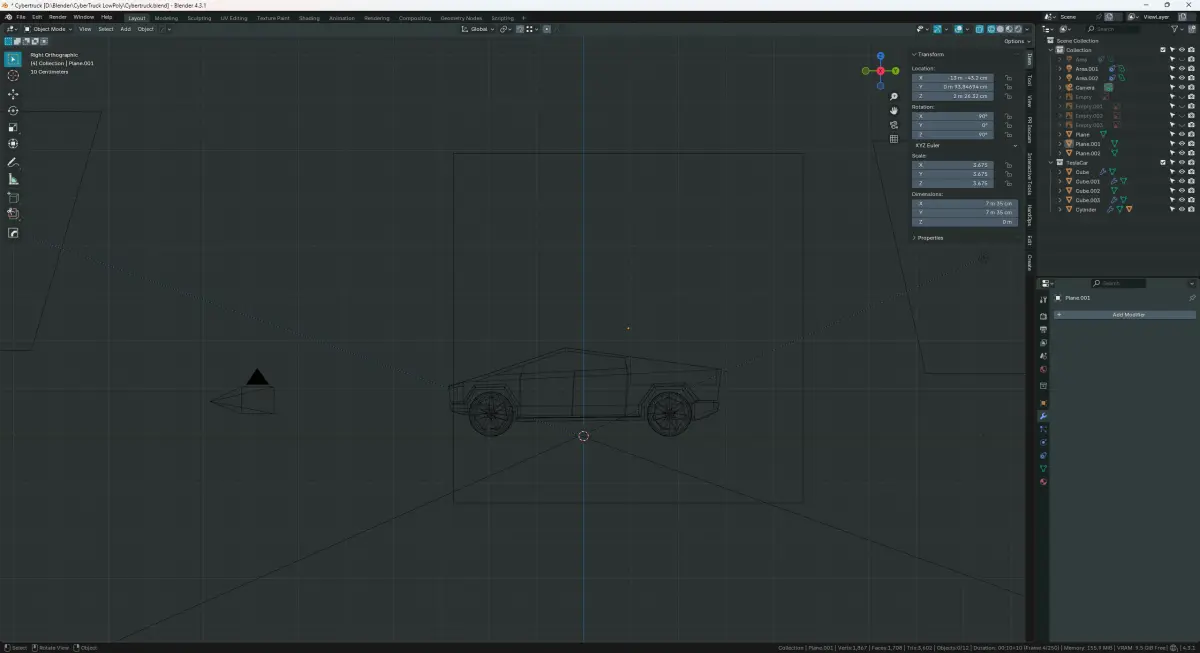This screenshot has width=1200, height=653.
Task: Toggle TeslaCar collection exclude checkbox
Action: pyautogui.click(x=1163, y=162)
